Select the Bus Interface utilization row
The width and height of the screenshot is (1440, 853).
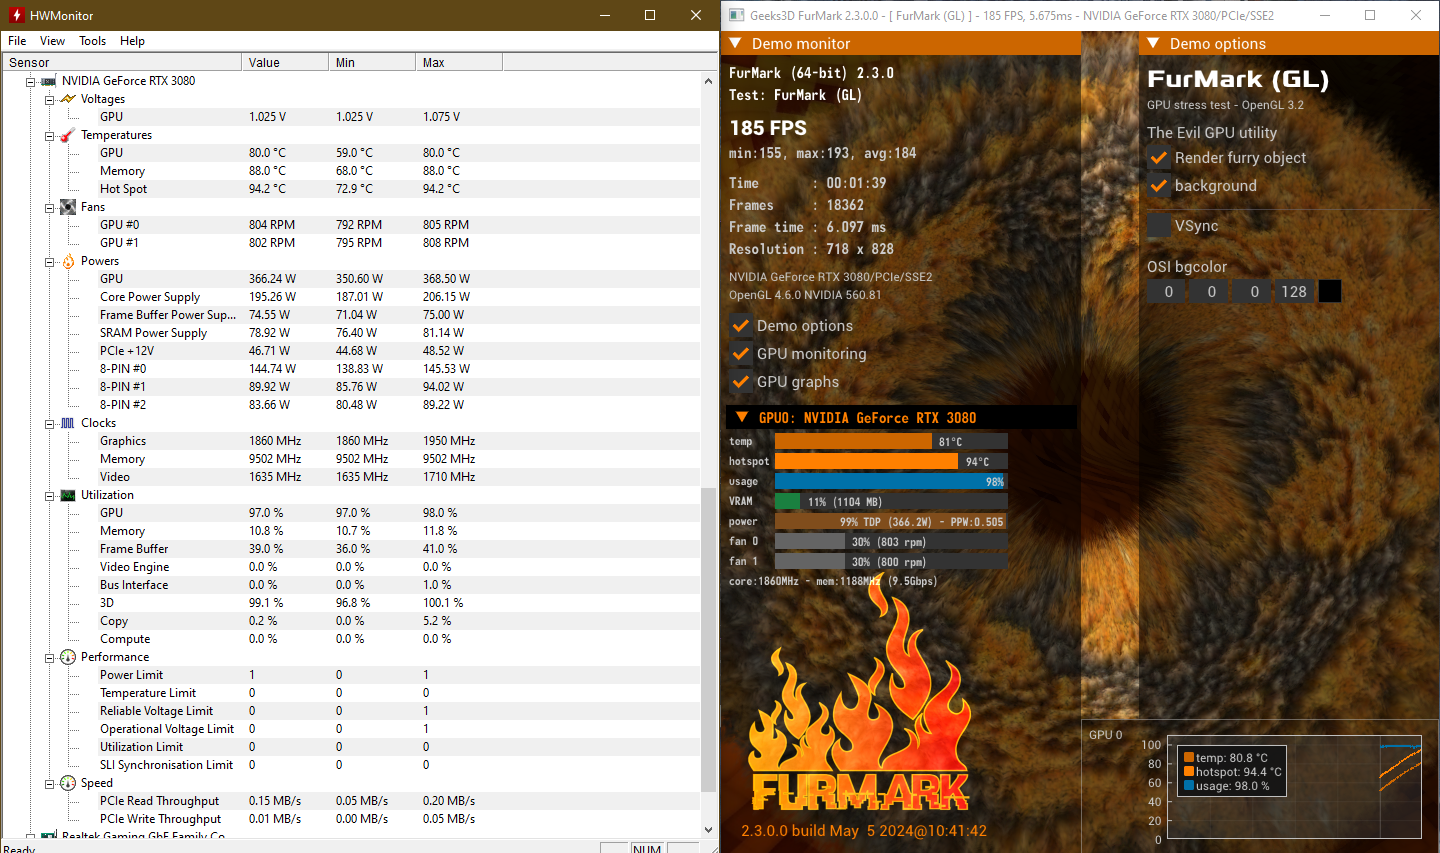pos(350,585)
